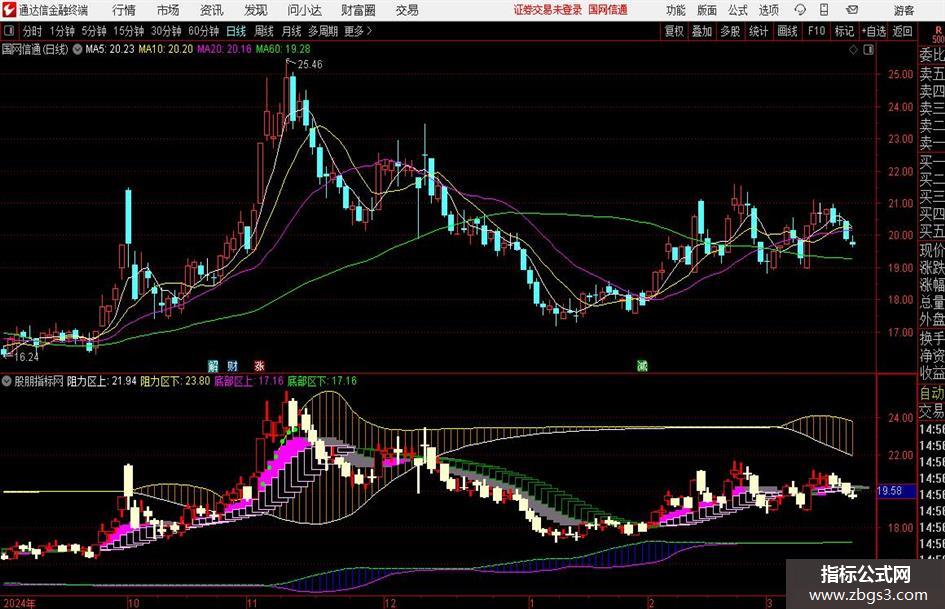This screenshot has height=609, width=945.
Task: Open the 功能 menu
Action: [676, 10]
